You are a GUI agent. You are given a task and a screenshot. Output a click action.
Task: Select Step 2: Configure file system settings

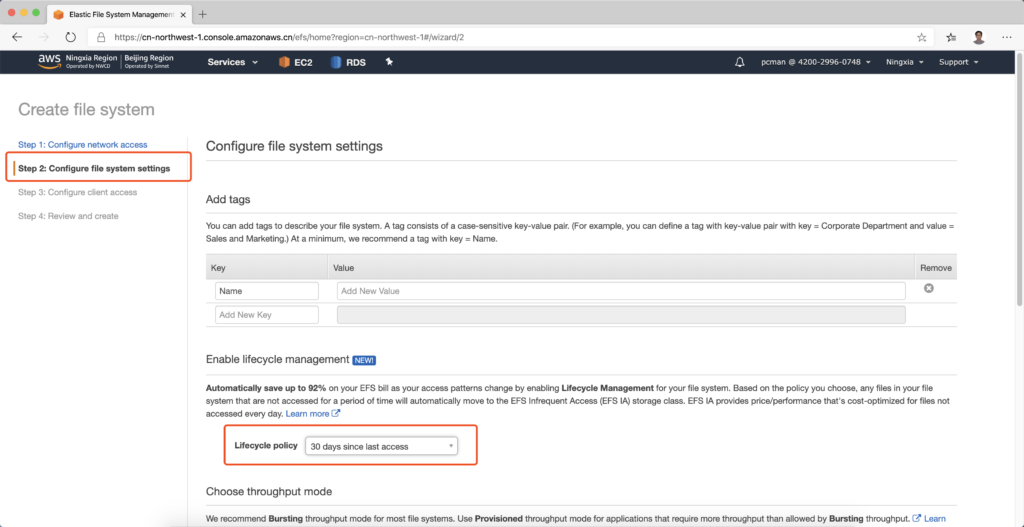tap(94, 168)
